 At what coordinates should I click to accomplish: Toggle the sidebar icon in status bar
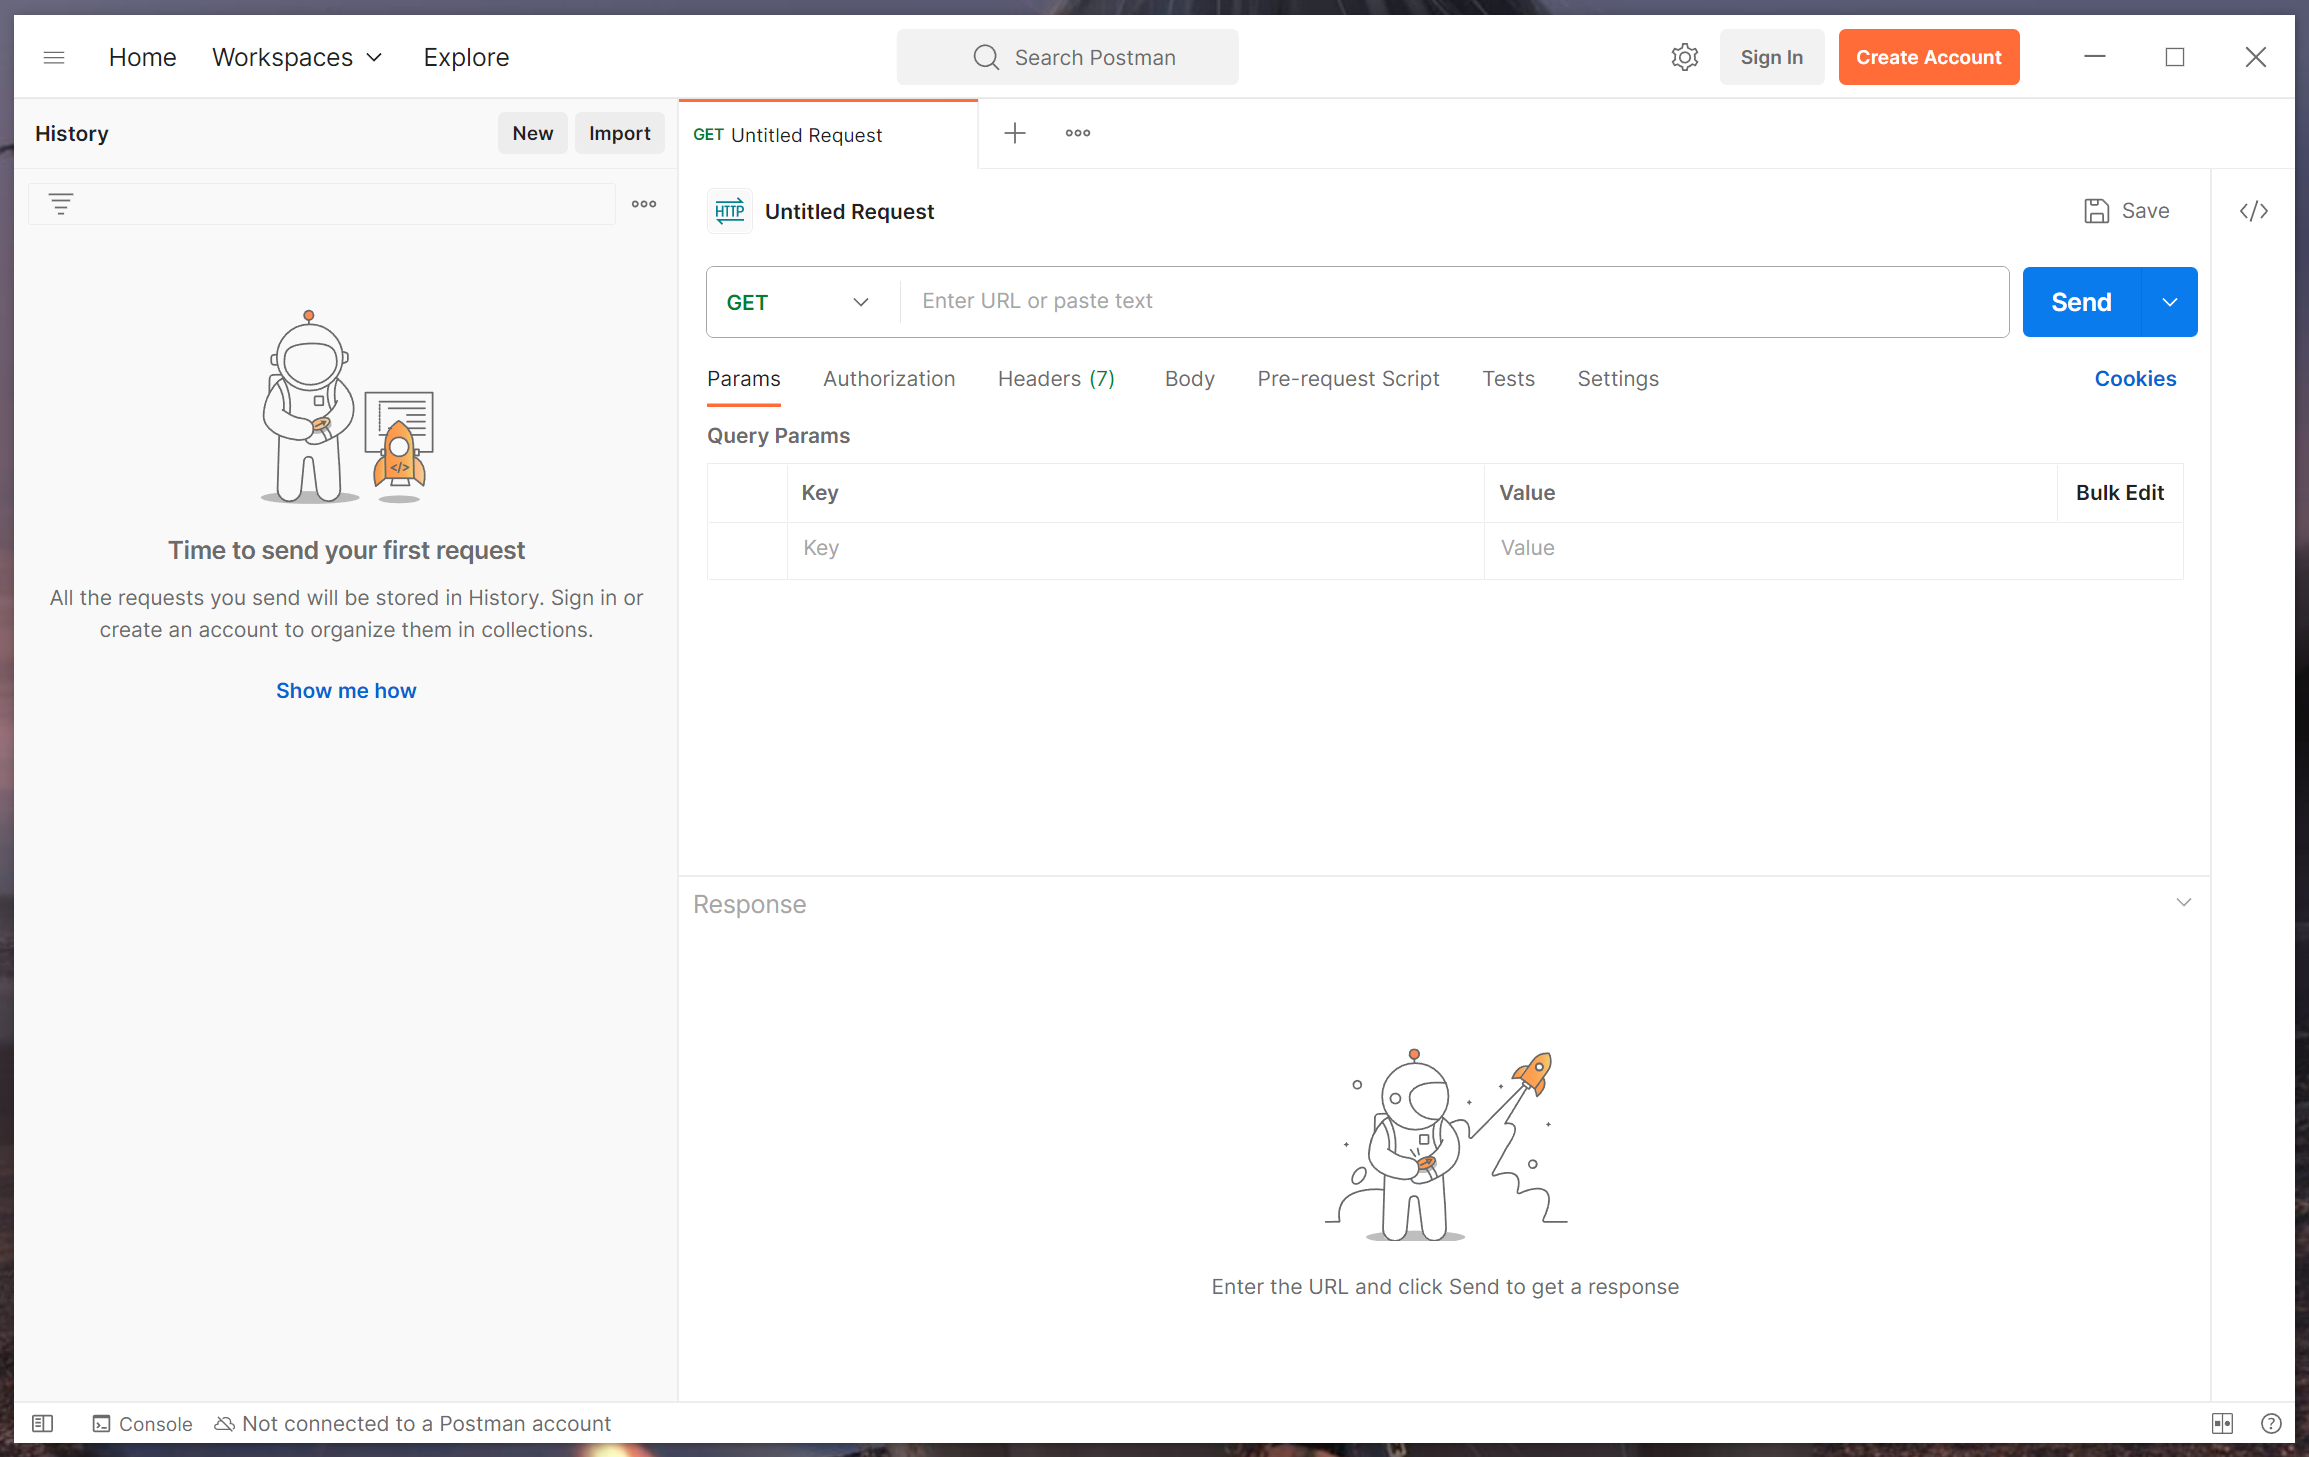click(x=42, y=1423)
